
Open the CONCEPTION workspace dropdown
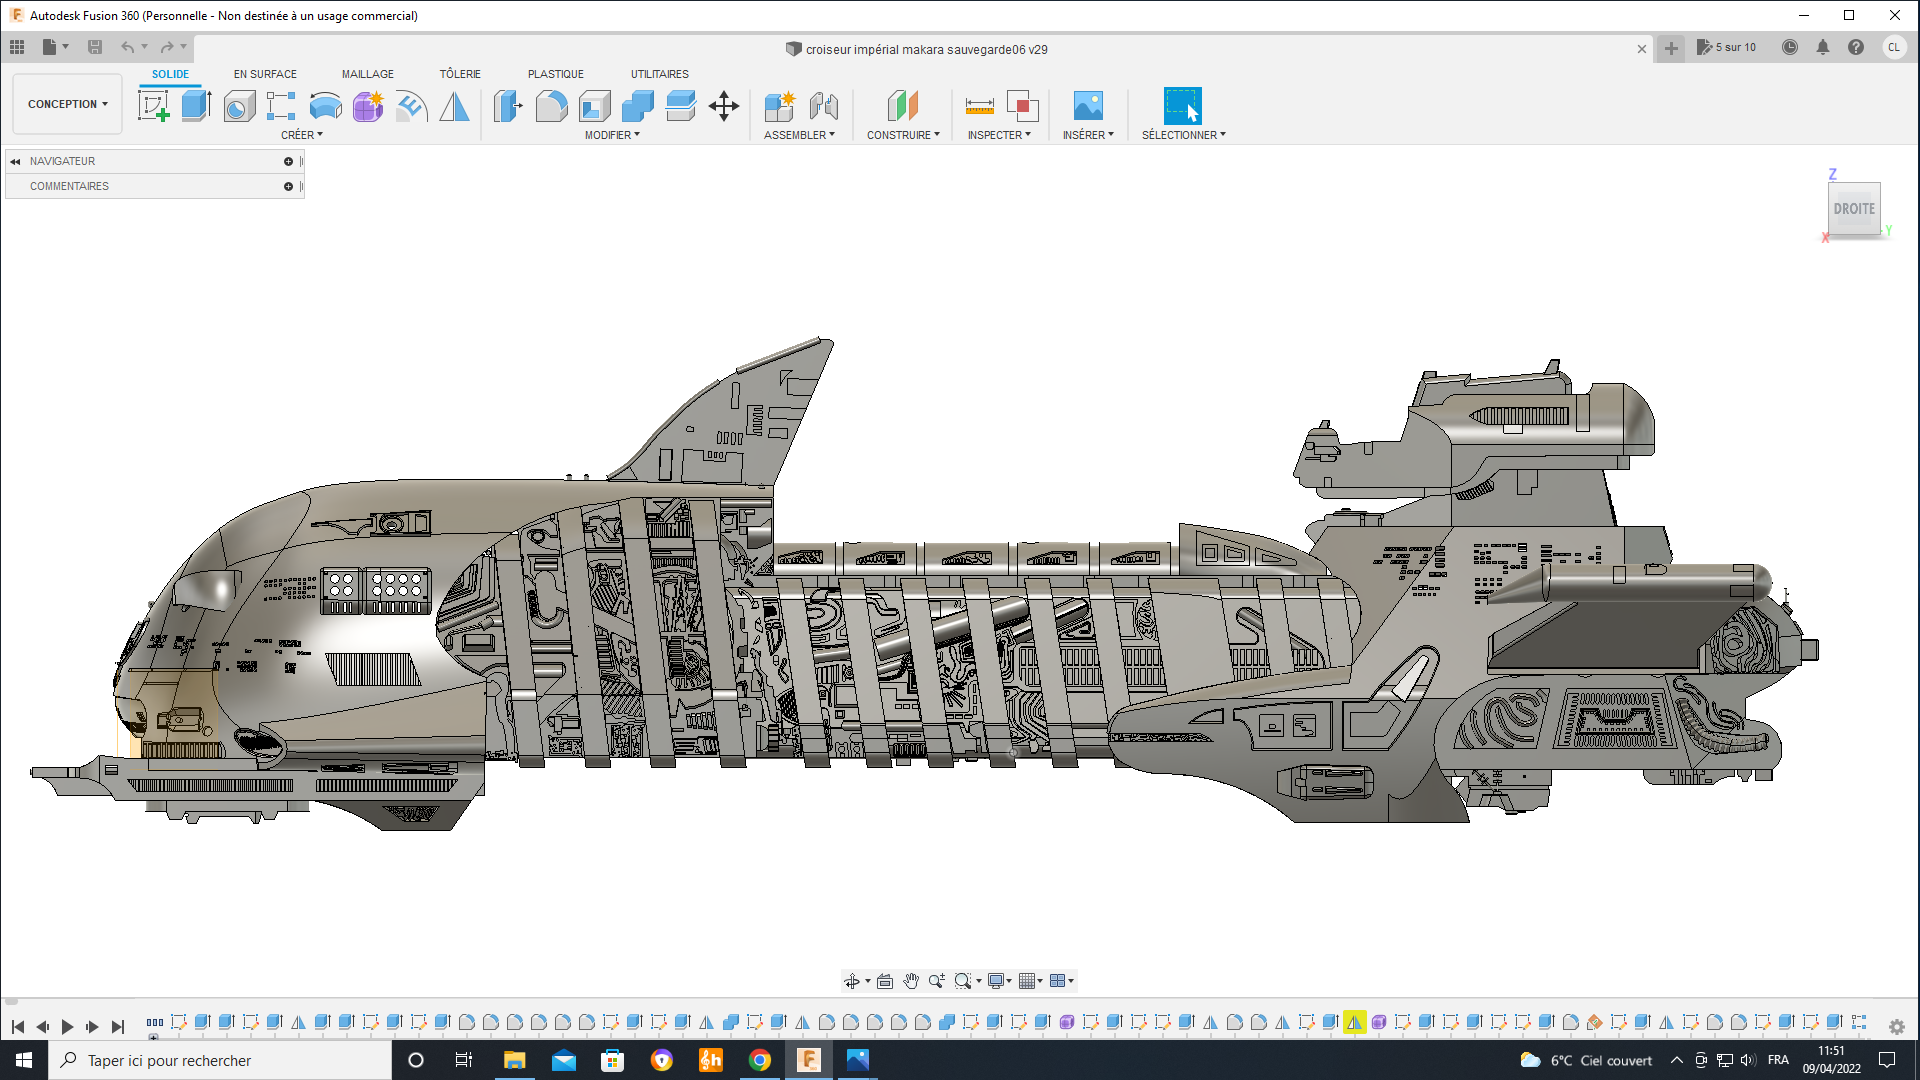[x=67, y=104]
